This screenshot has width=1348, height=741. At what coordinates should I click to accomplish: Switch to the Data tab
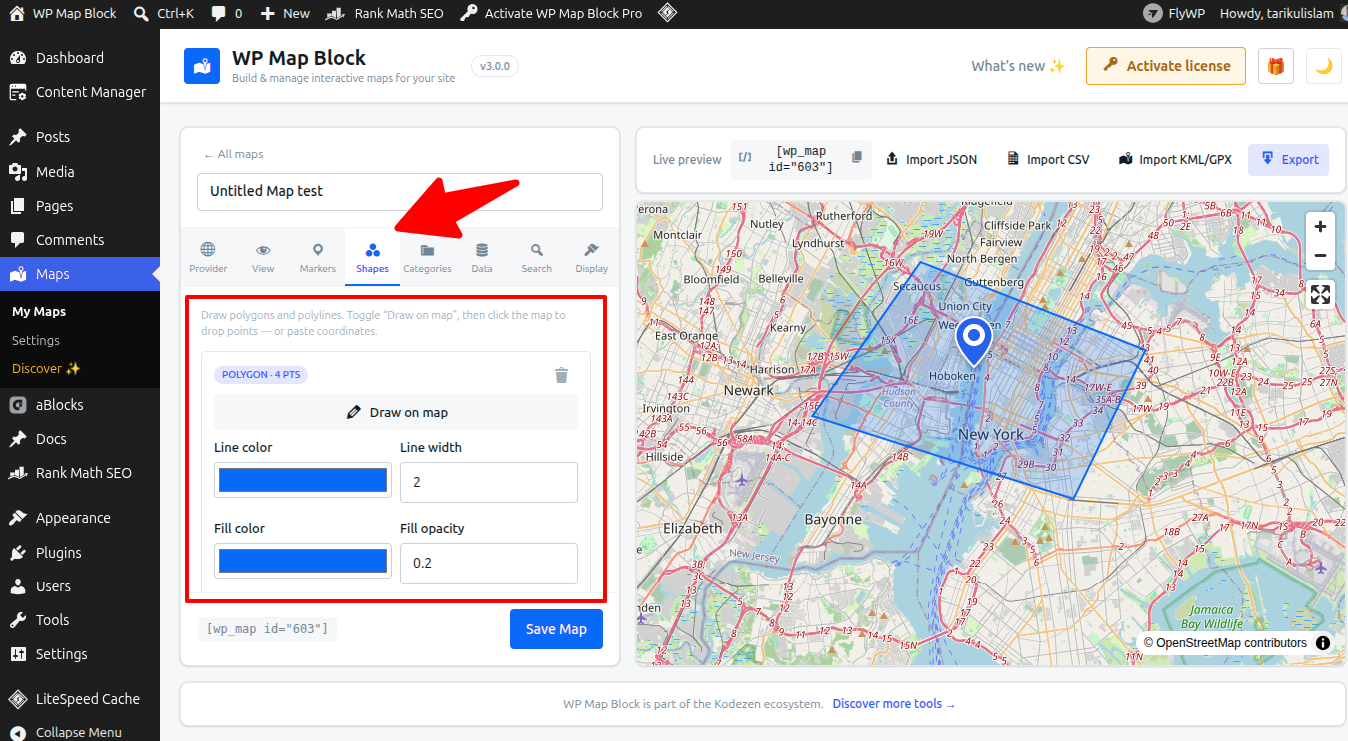482,257
